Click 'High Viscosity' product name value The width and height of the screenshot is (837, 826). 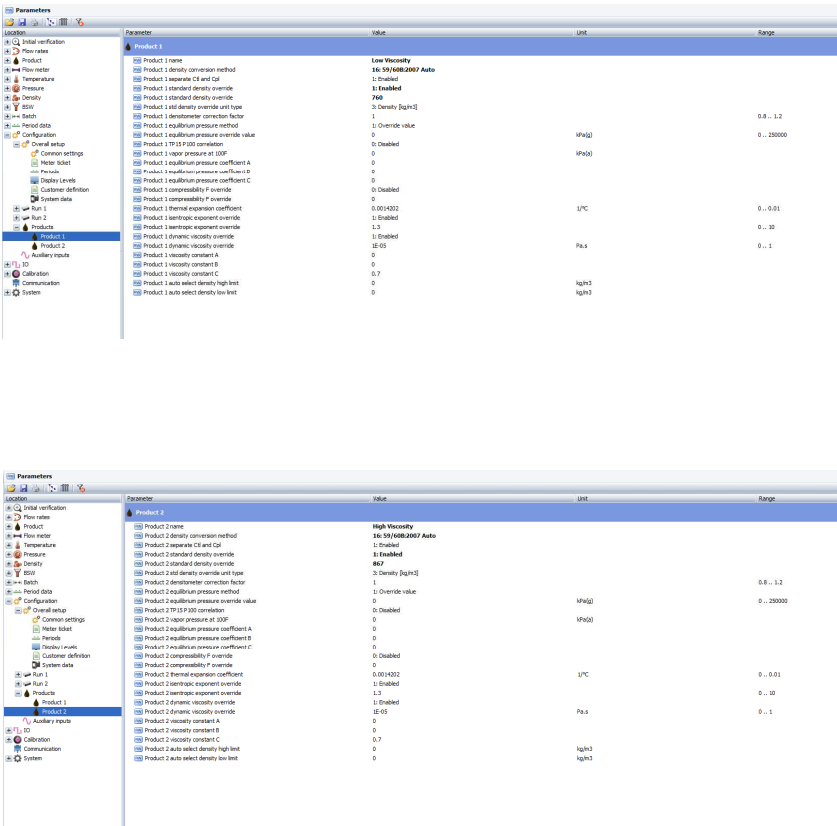pyautogui.click(x=393, y=526)
